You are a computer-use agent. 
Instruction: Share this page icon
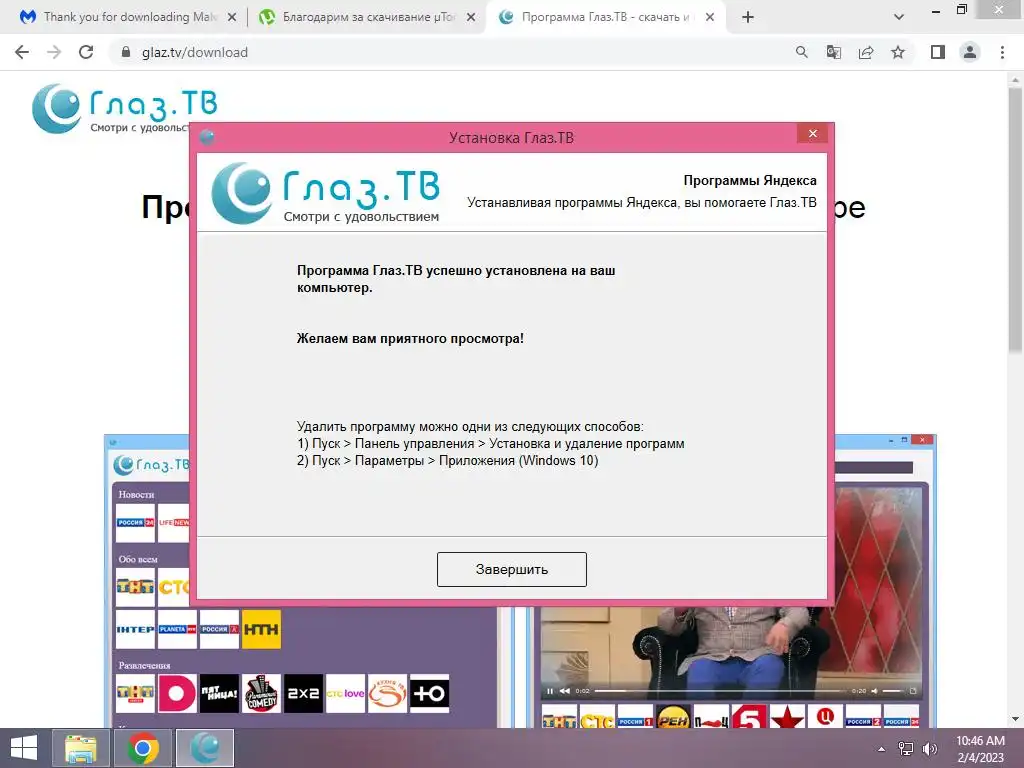click(x=866, y=52)
